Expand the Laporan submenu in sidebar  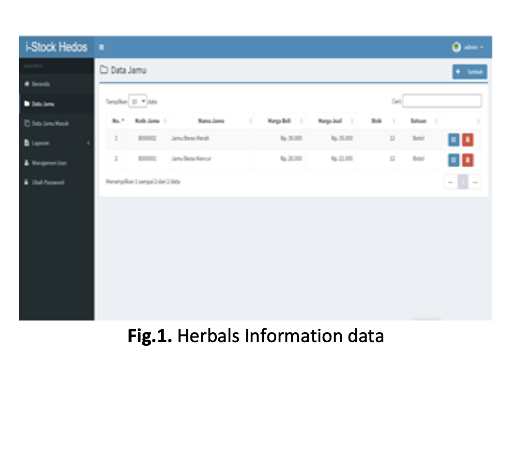coord(57,143)
